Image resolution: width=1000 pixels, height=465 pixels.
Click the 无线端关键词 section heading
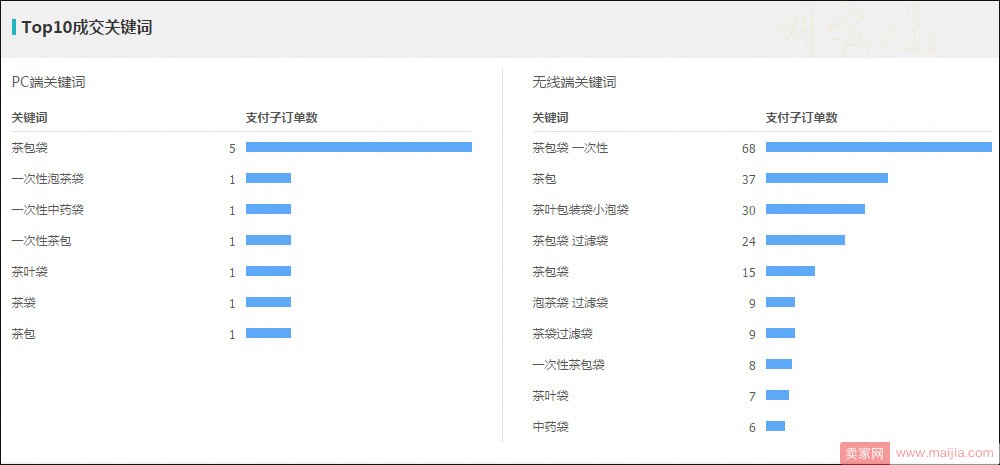click(574, 82)
